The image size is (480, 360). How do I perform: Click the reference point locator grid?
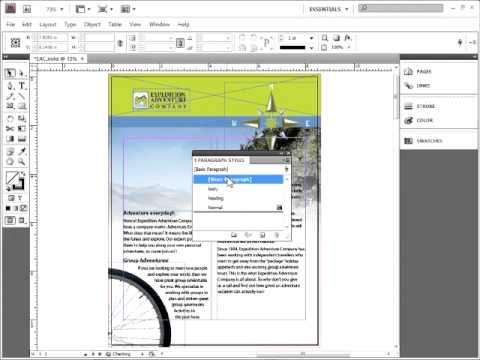[15, 43]
